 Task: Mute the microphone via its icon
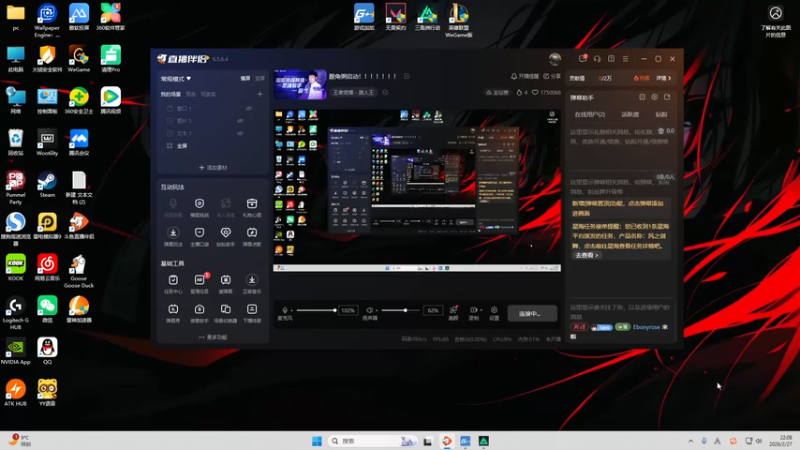(285, 310)
